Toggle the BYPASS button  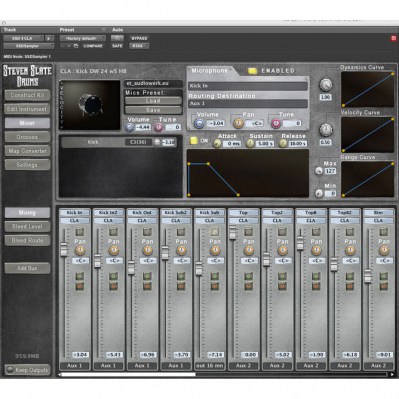tap(139, 38)
